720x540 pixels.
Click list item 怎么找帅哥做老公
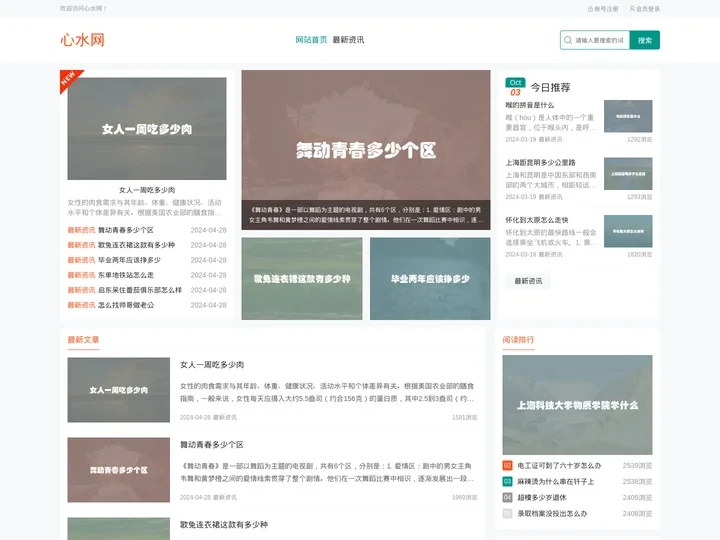coord(126,305)
